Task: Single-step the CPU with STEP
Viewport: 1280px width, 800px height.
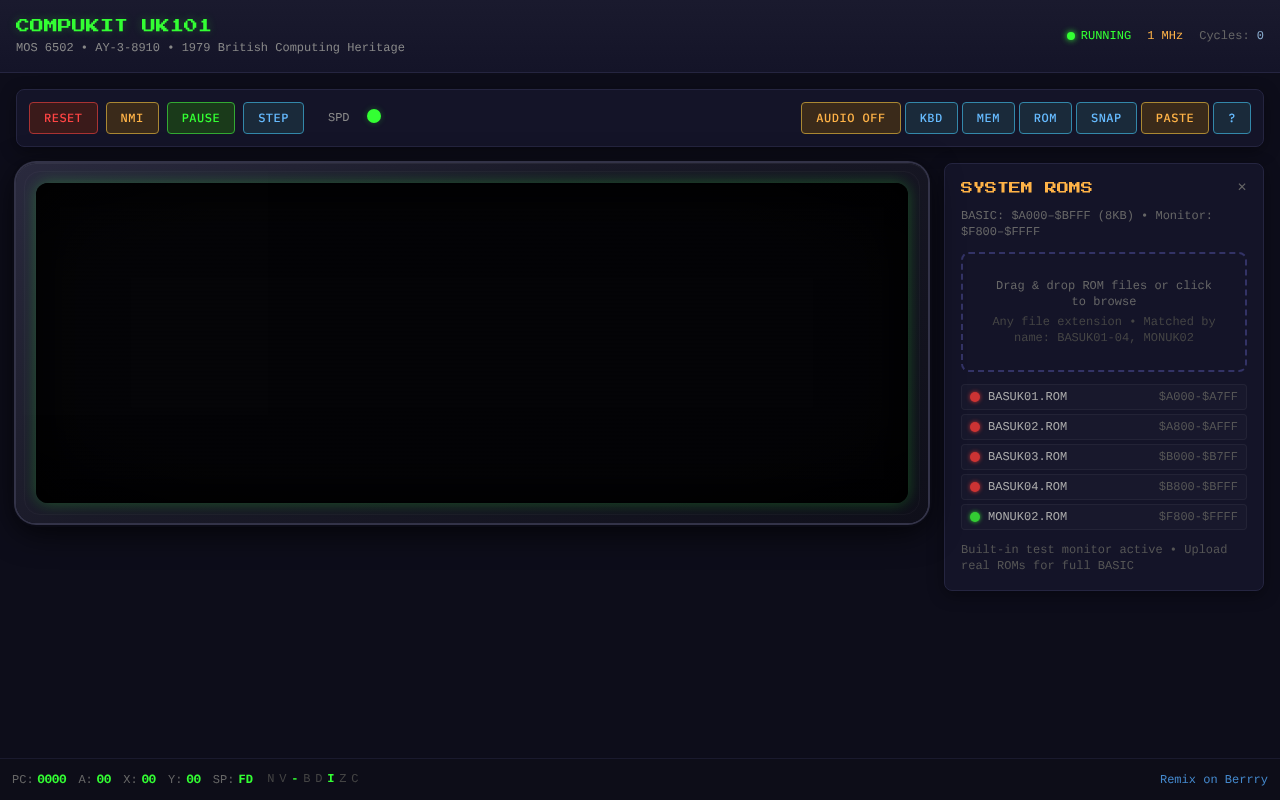Action: point(273,118)
